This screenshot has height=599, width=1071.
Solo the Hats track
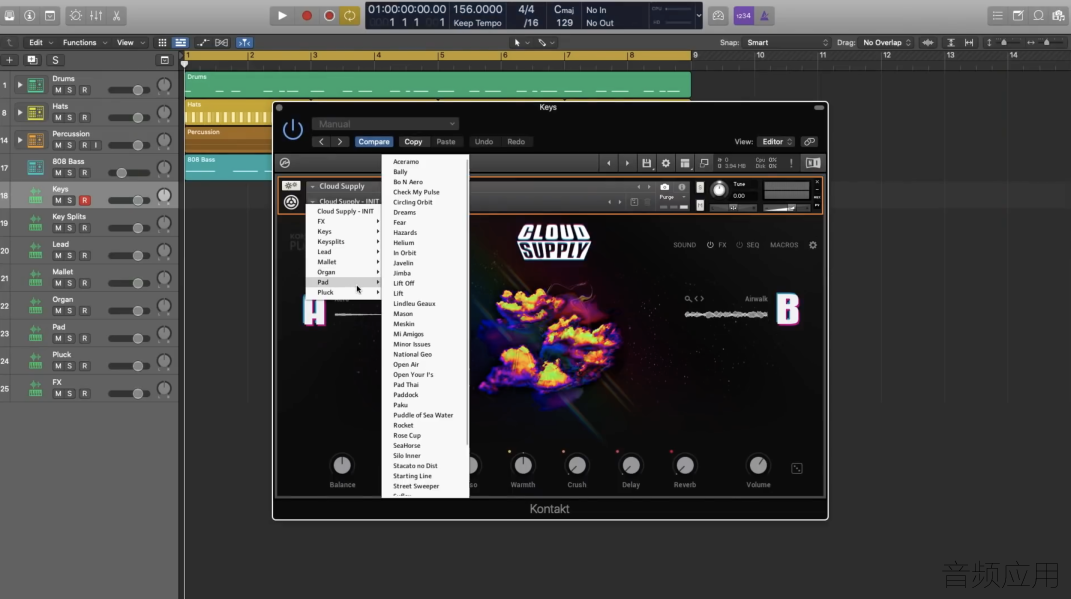(70, 117)
